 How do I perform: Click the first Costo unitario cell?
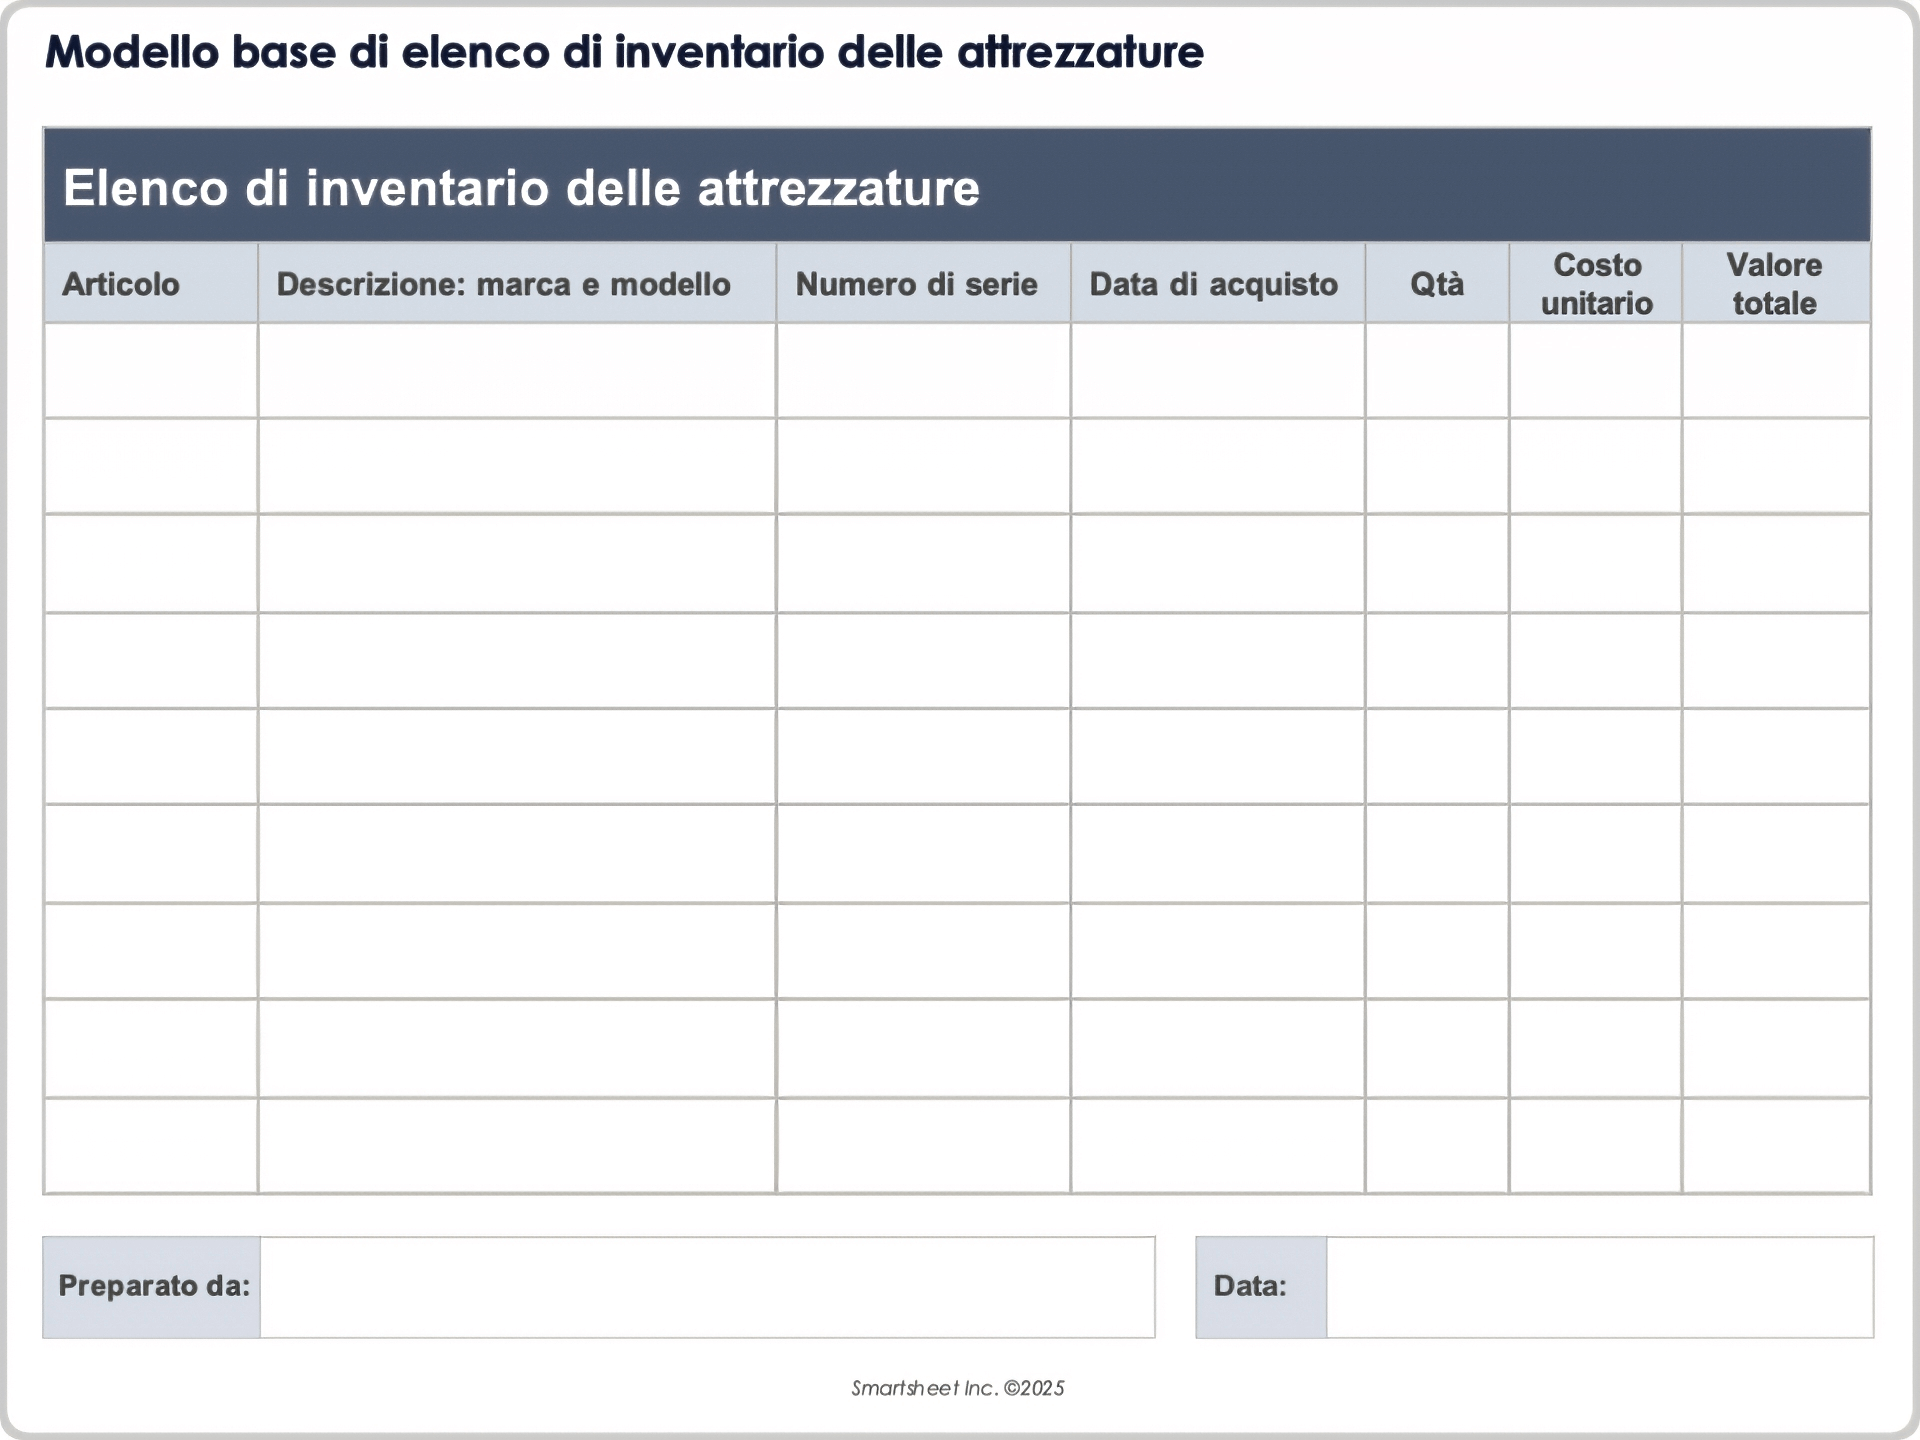pyautogui.click(x=1596, y=370)
